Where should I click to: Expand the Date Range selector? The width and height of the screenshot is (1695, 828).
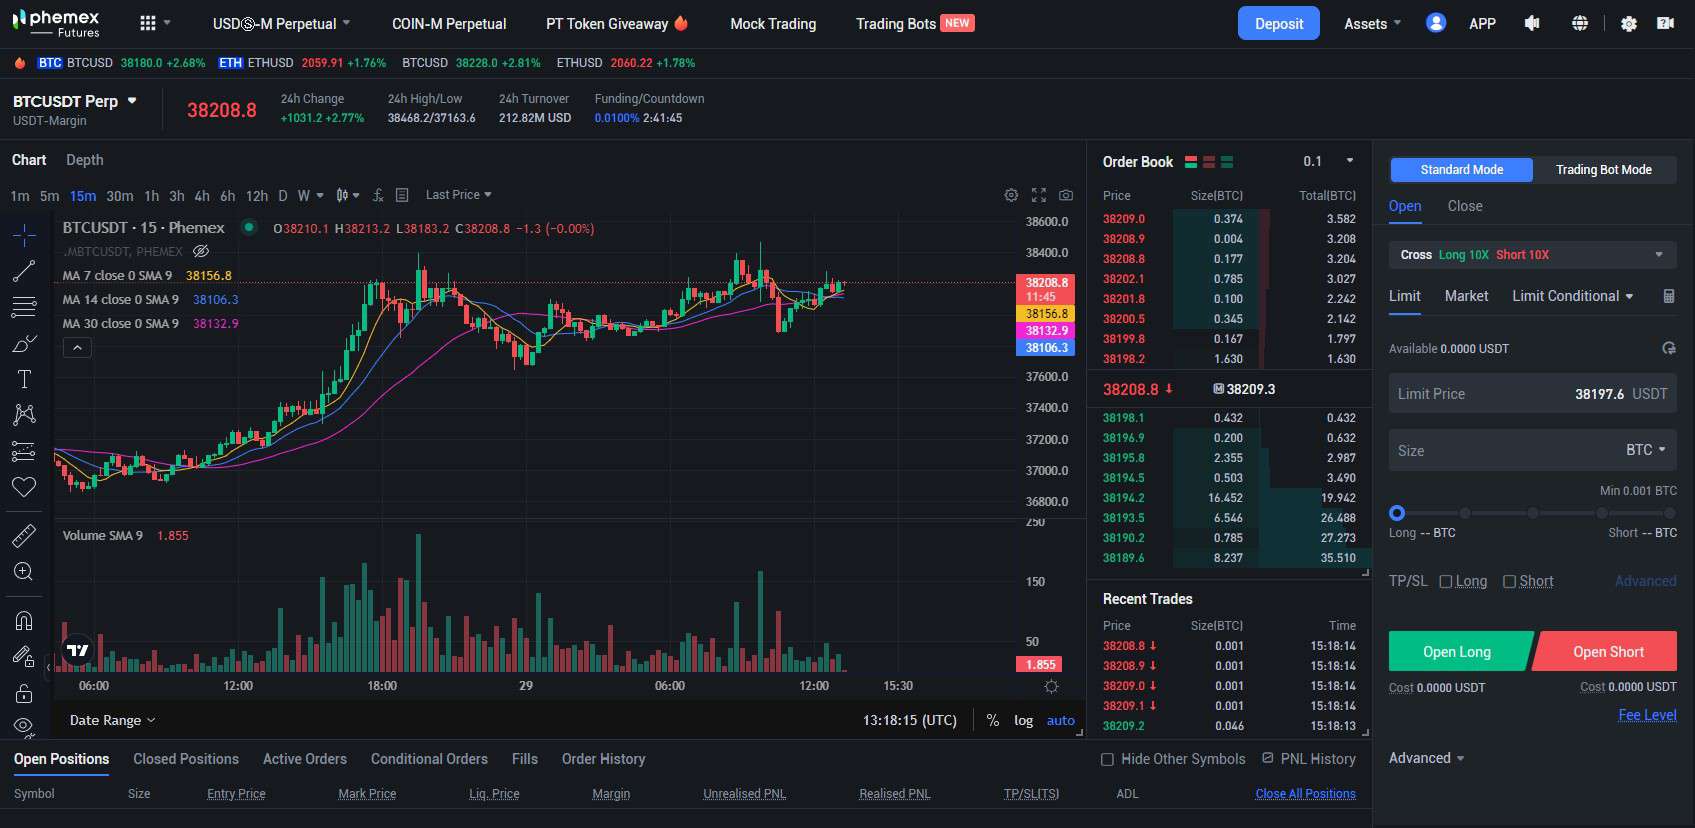(112, 720)
